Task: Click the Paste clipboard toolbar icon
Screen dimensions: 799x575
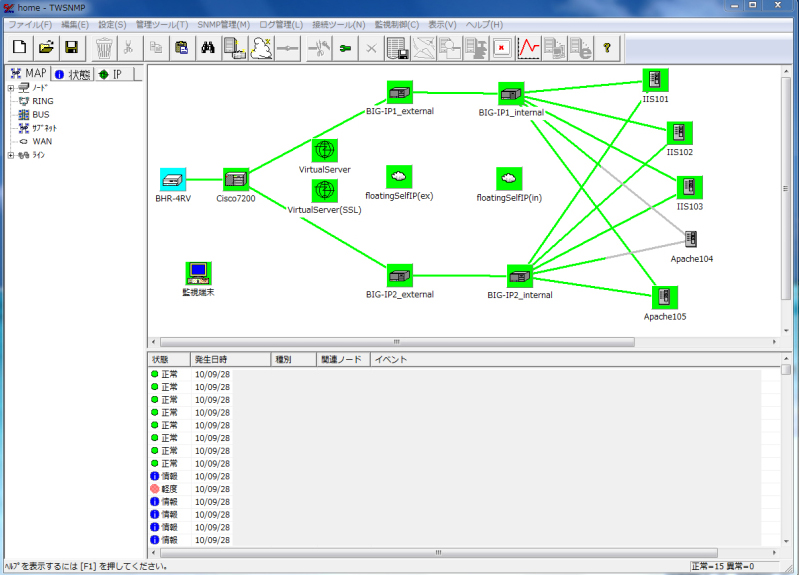Action: pos(182,47)
